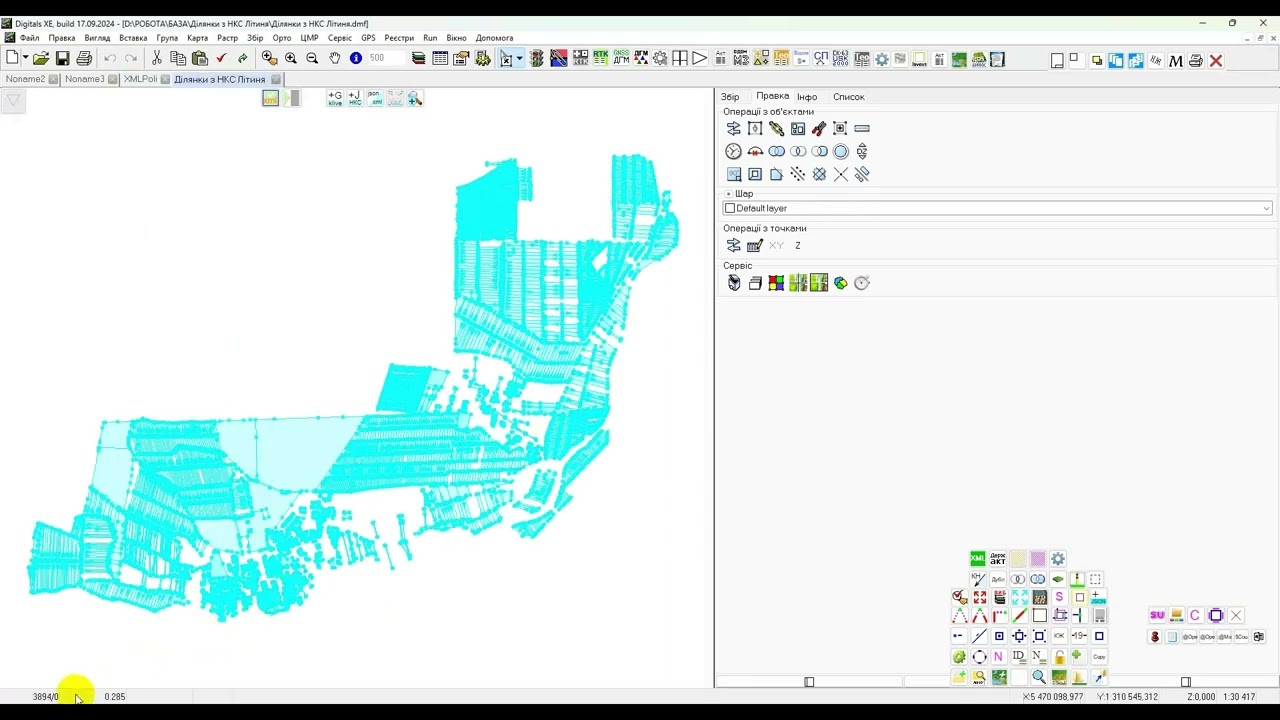Open dropdown arrow beside selection cursor tool

(519, 59)
